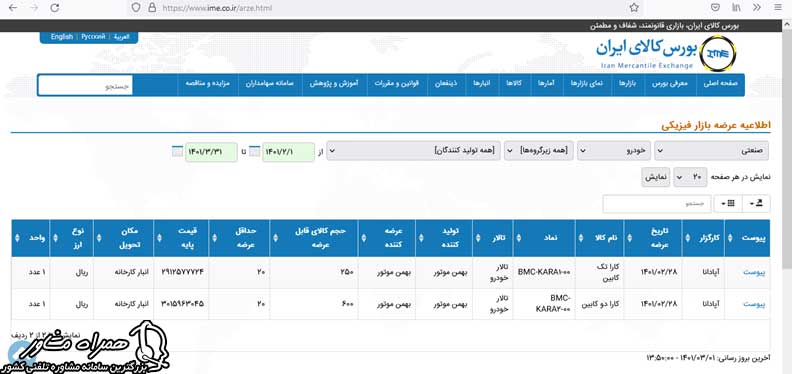Open the کالاها menu item
Viewport: 794px width, 374px height.
pos(514,84)
